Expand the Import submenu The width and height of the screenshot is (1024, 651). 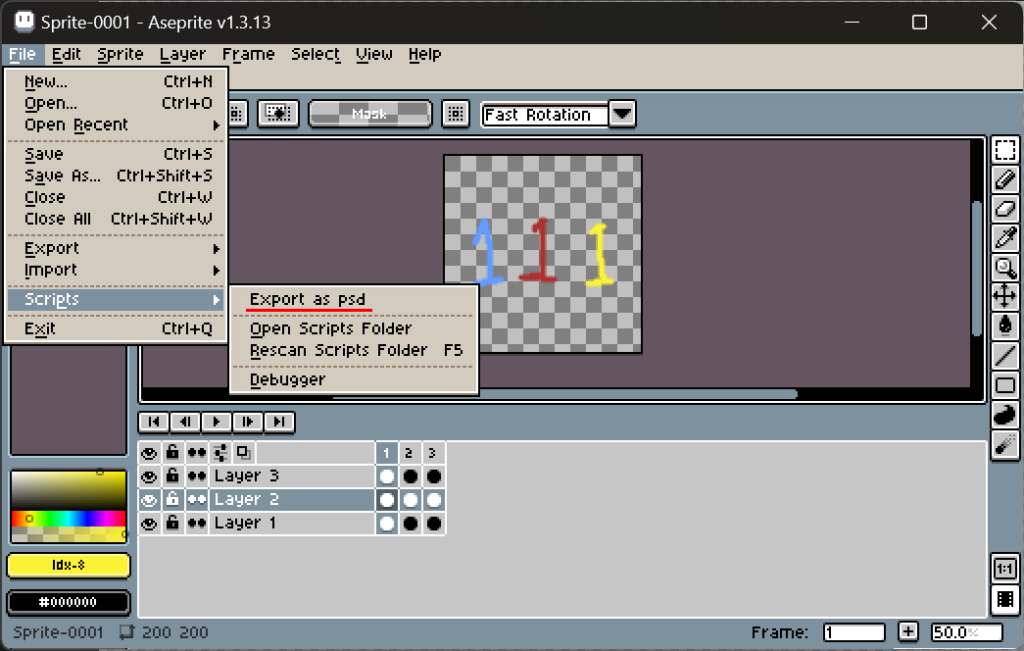pyautogui.click(x=118, y=270)
